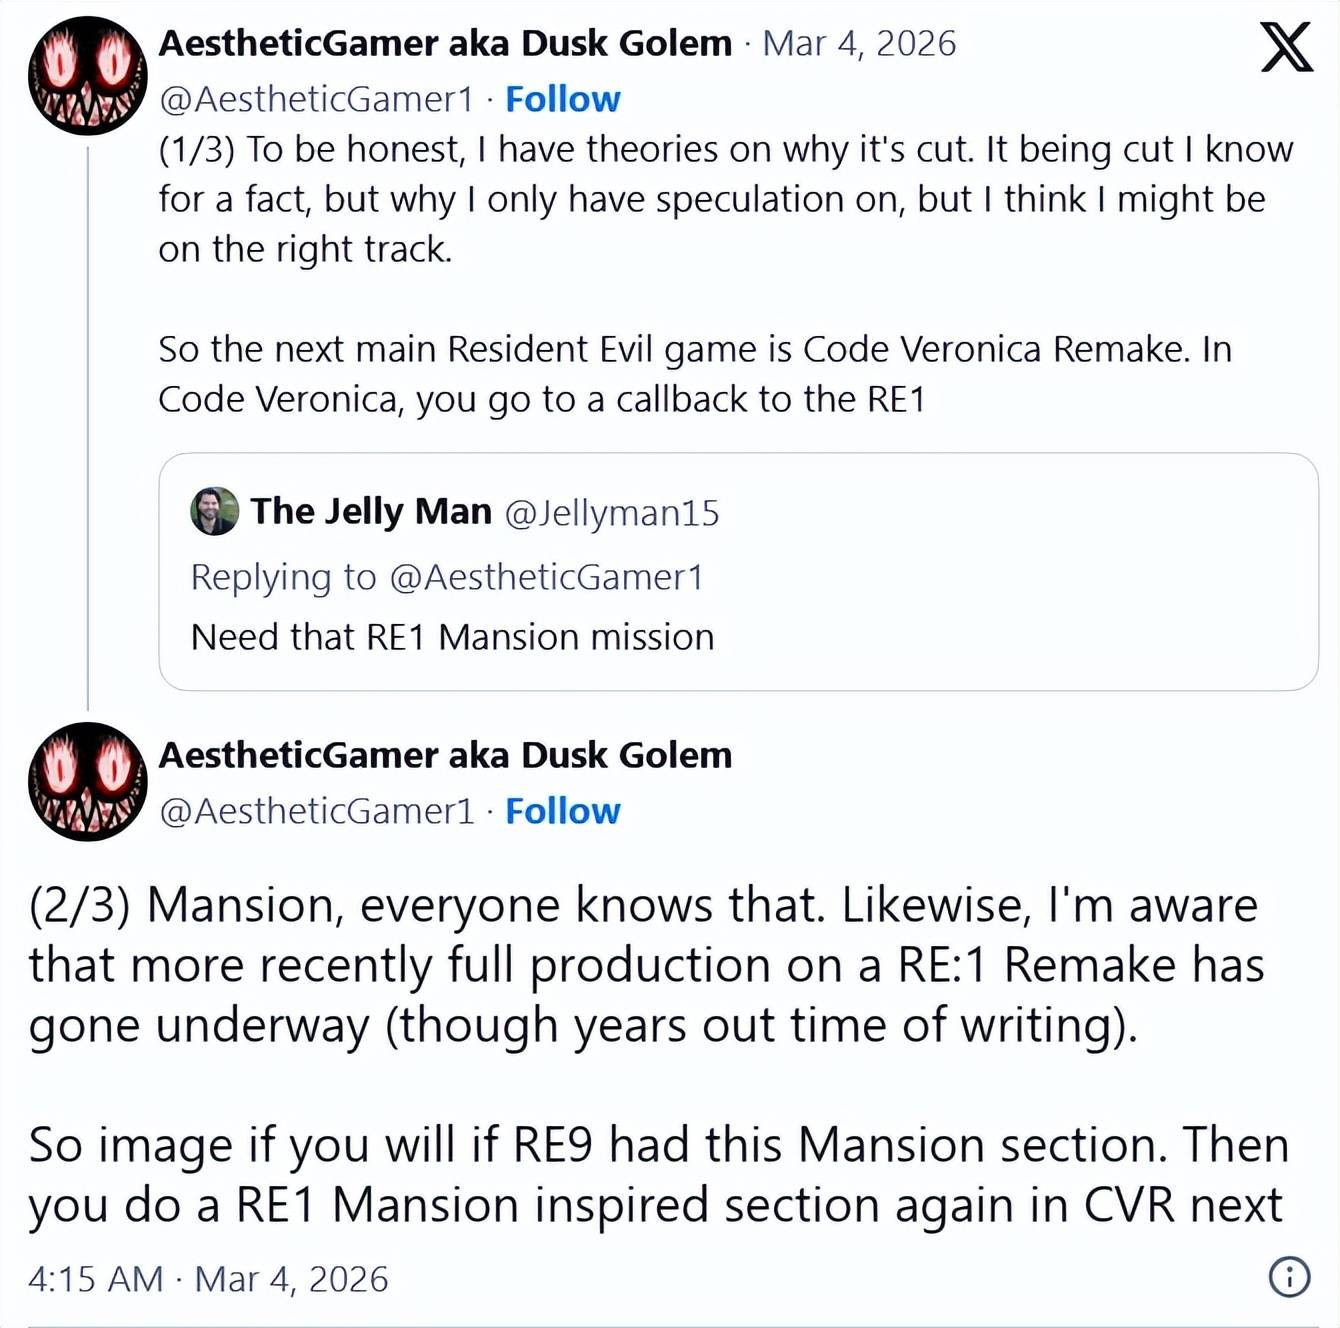Open the "4:15 AM · Mar 4, 2026" timestamp
The height and width of the screenshot is (1328, 1340).
pyautogui.click(x=208, y=1279)
